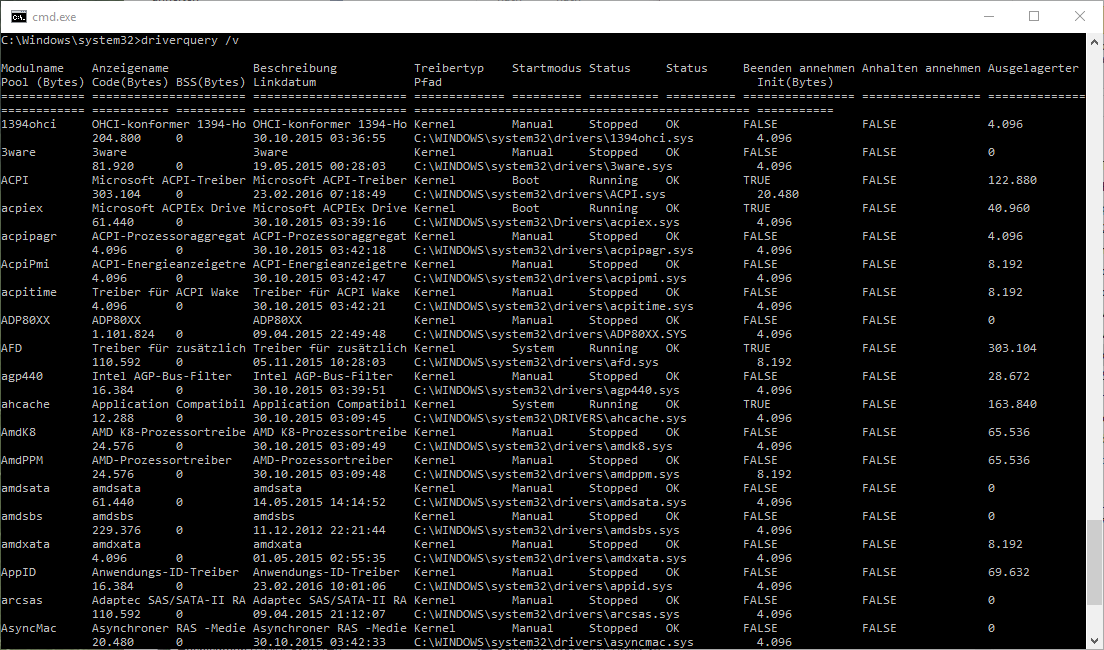
Task: Click the AmdK8 driver entry
Action: click(18, 431)
